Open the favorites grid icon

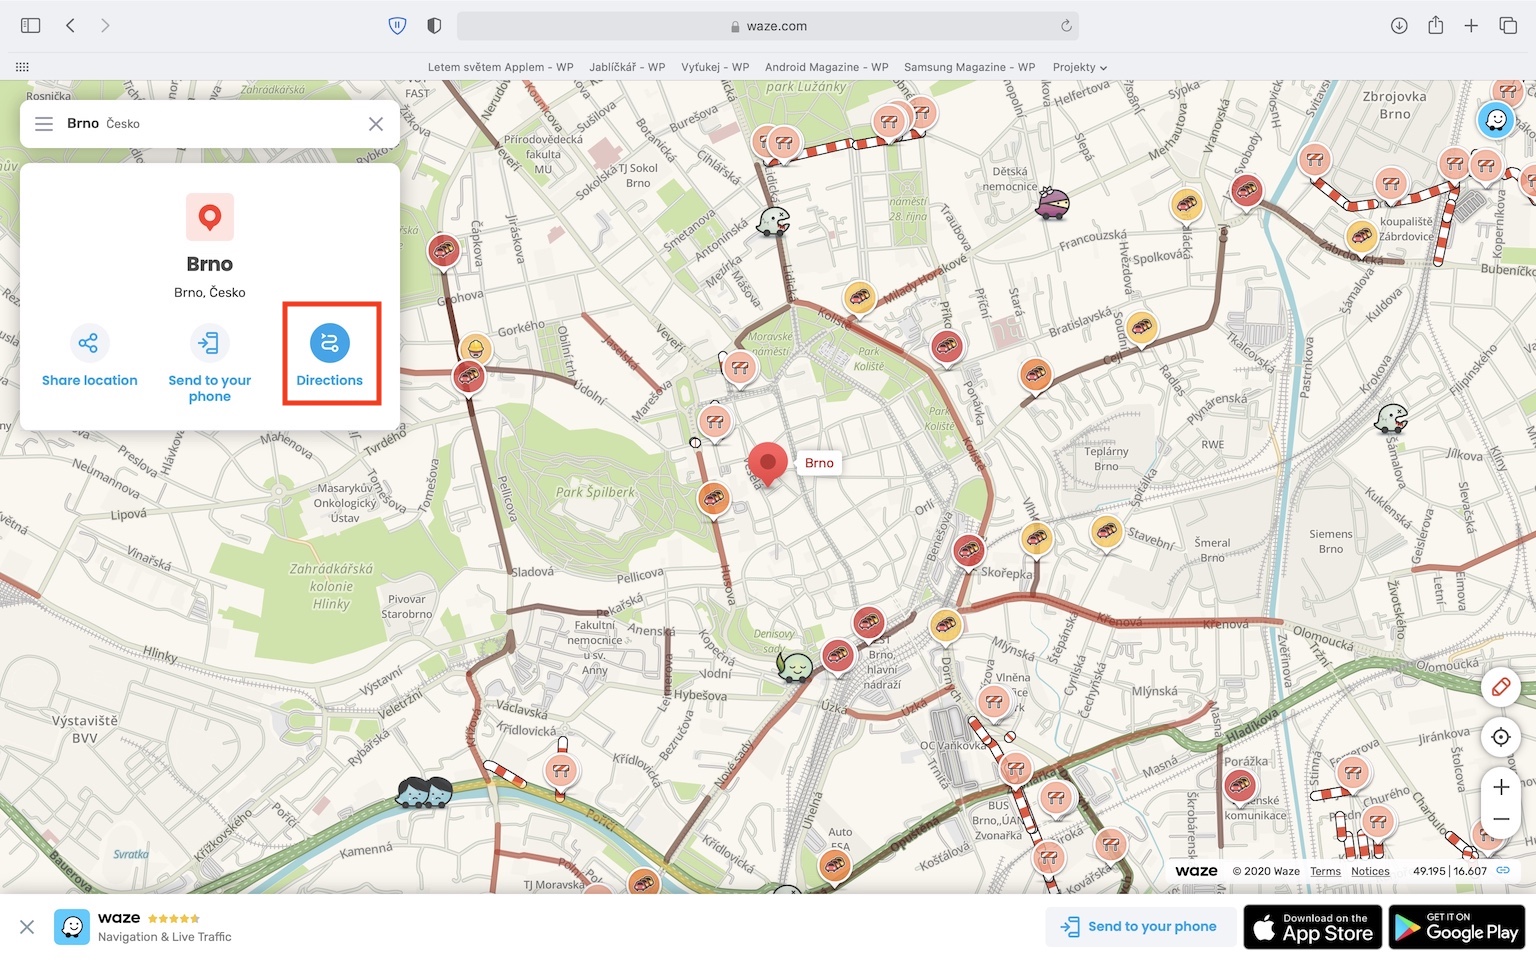(22, 67)
